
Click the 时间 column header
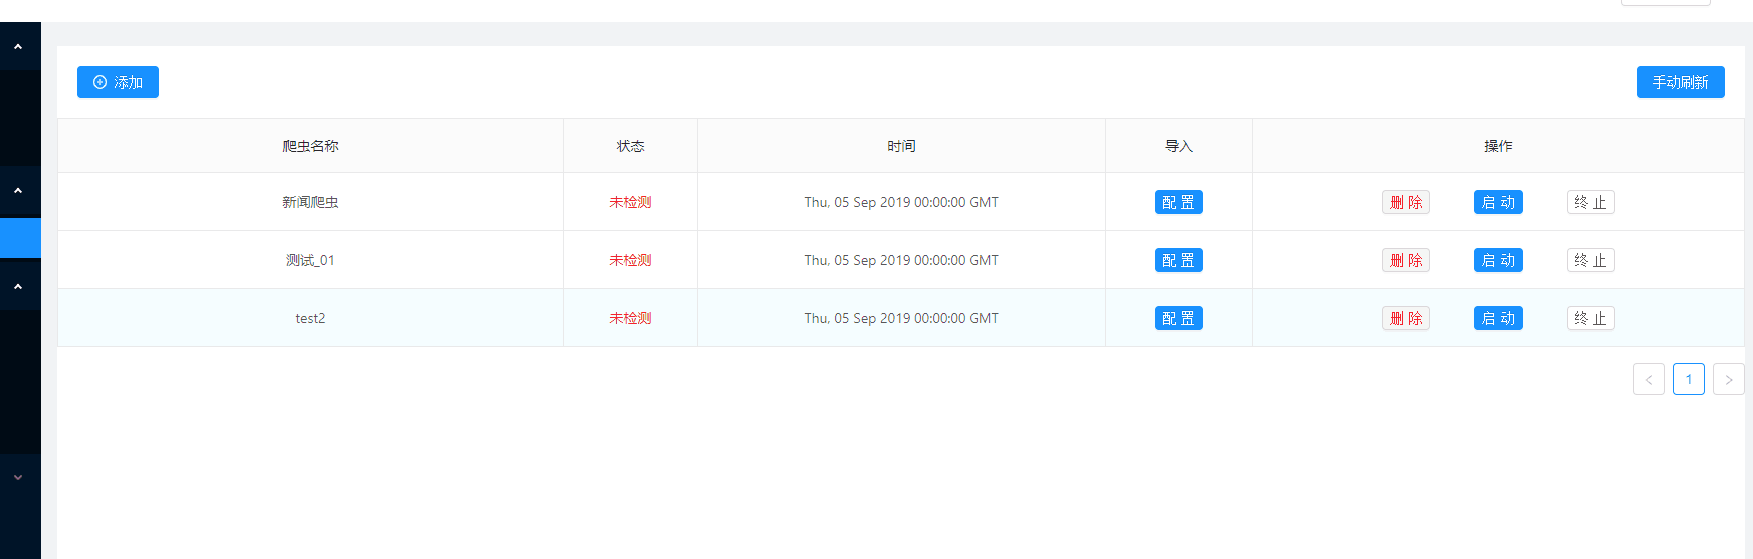pyautogui.click(x=901, y=146)
